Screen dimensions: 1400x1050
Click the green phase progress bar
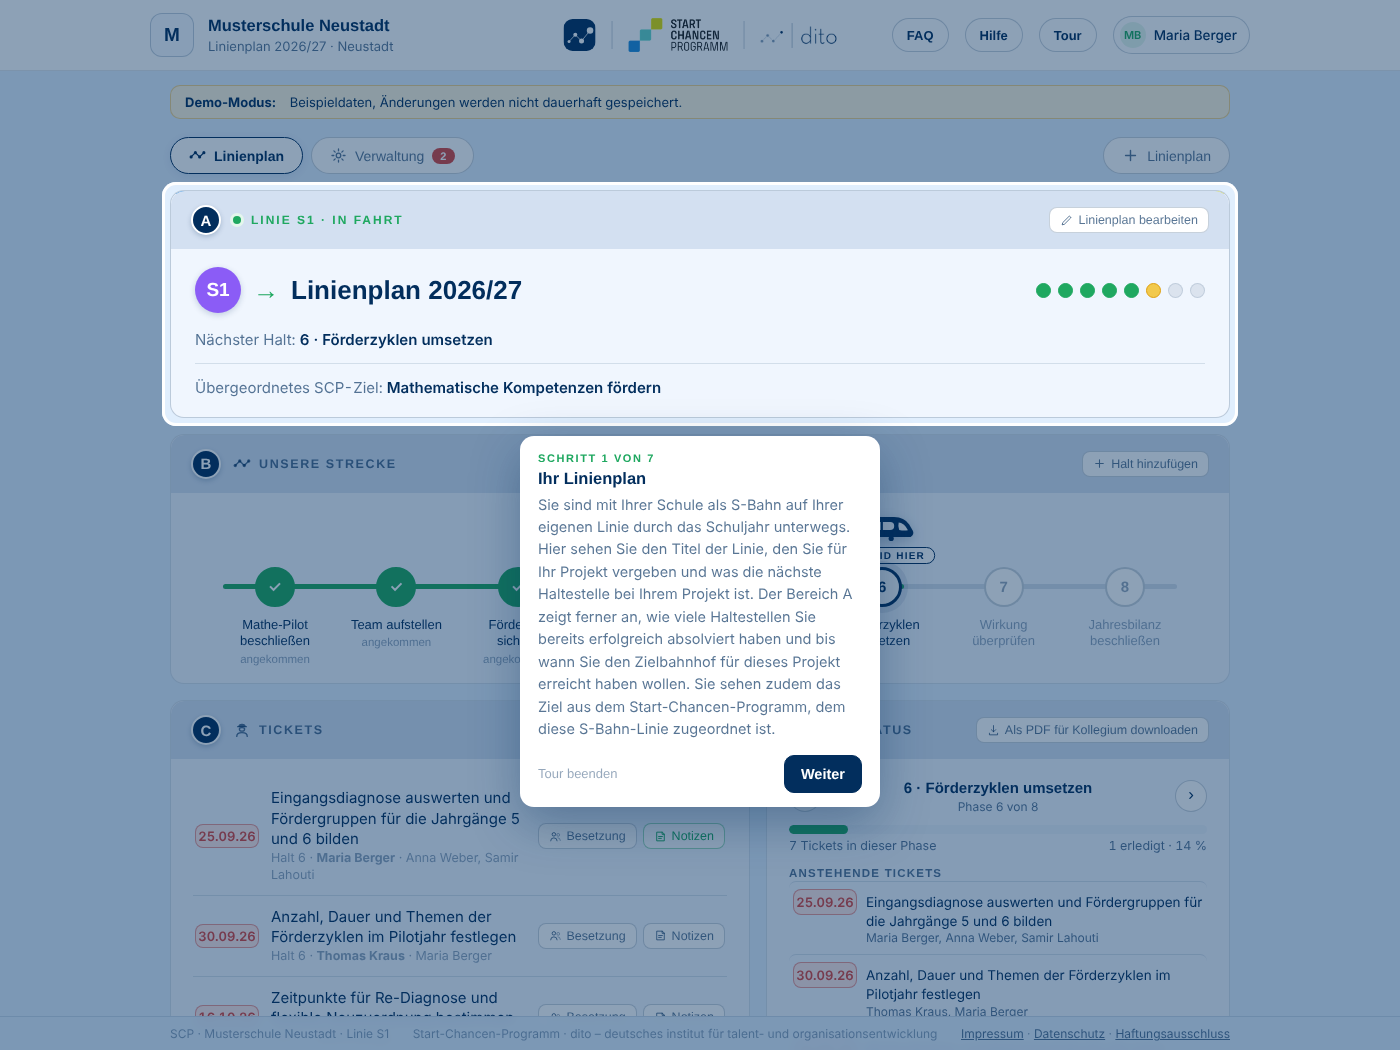[818, 829]
